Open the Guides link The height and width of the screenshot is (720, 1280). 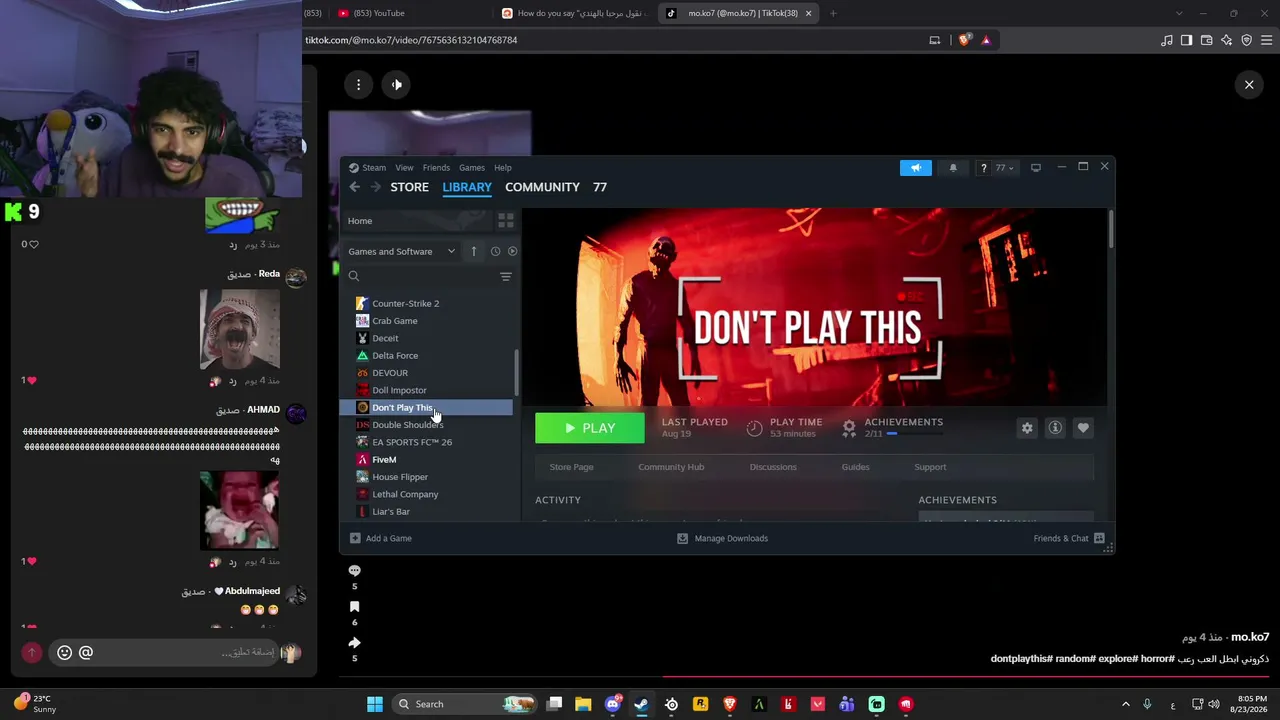coord(855,467)
